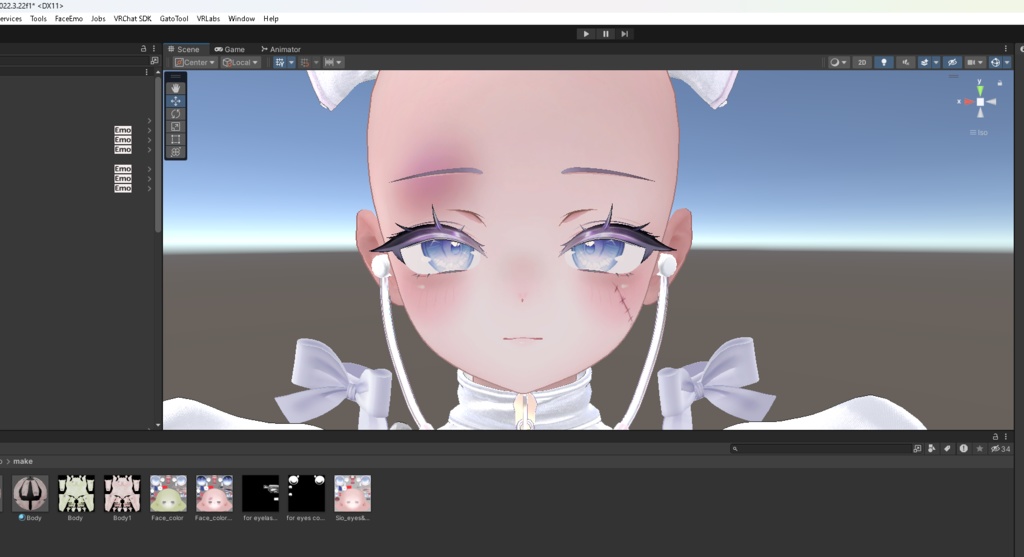The width and height of the screenshot is (1024, 557).
Task: Select the Scale tool
Action: click(175, 127)
